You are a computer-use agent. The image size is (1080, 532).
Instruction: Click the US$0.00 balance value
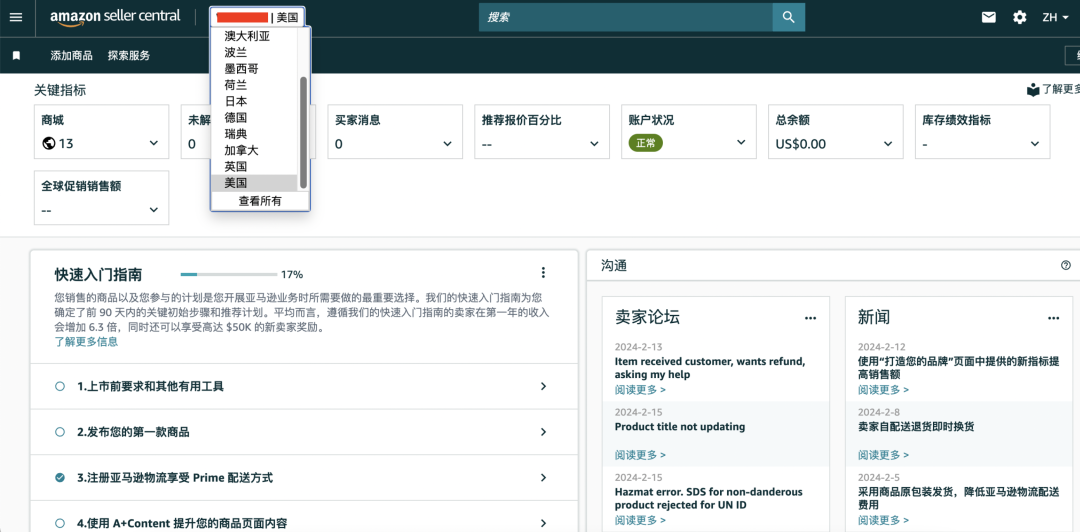[x=801, y=144]
